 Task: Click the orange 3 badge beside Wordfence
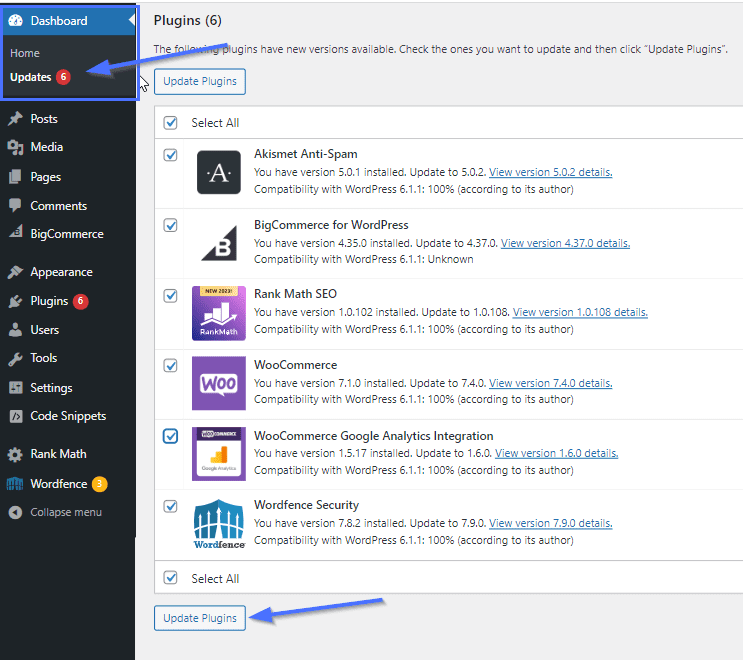[x=100, y=484]
